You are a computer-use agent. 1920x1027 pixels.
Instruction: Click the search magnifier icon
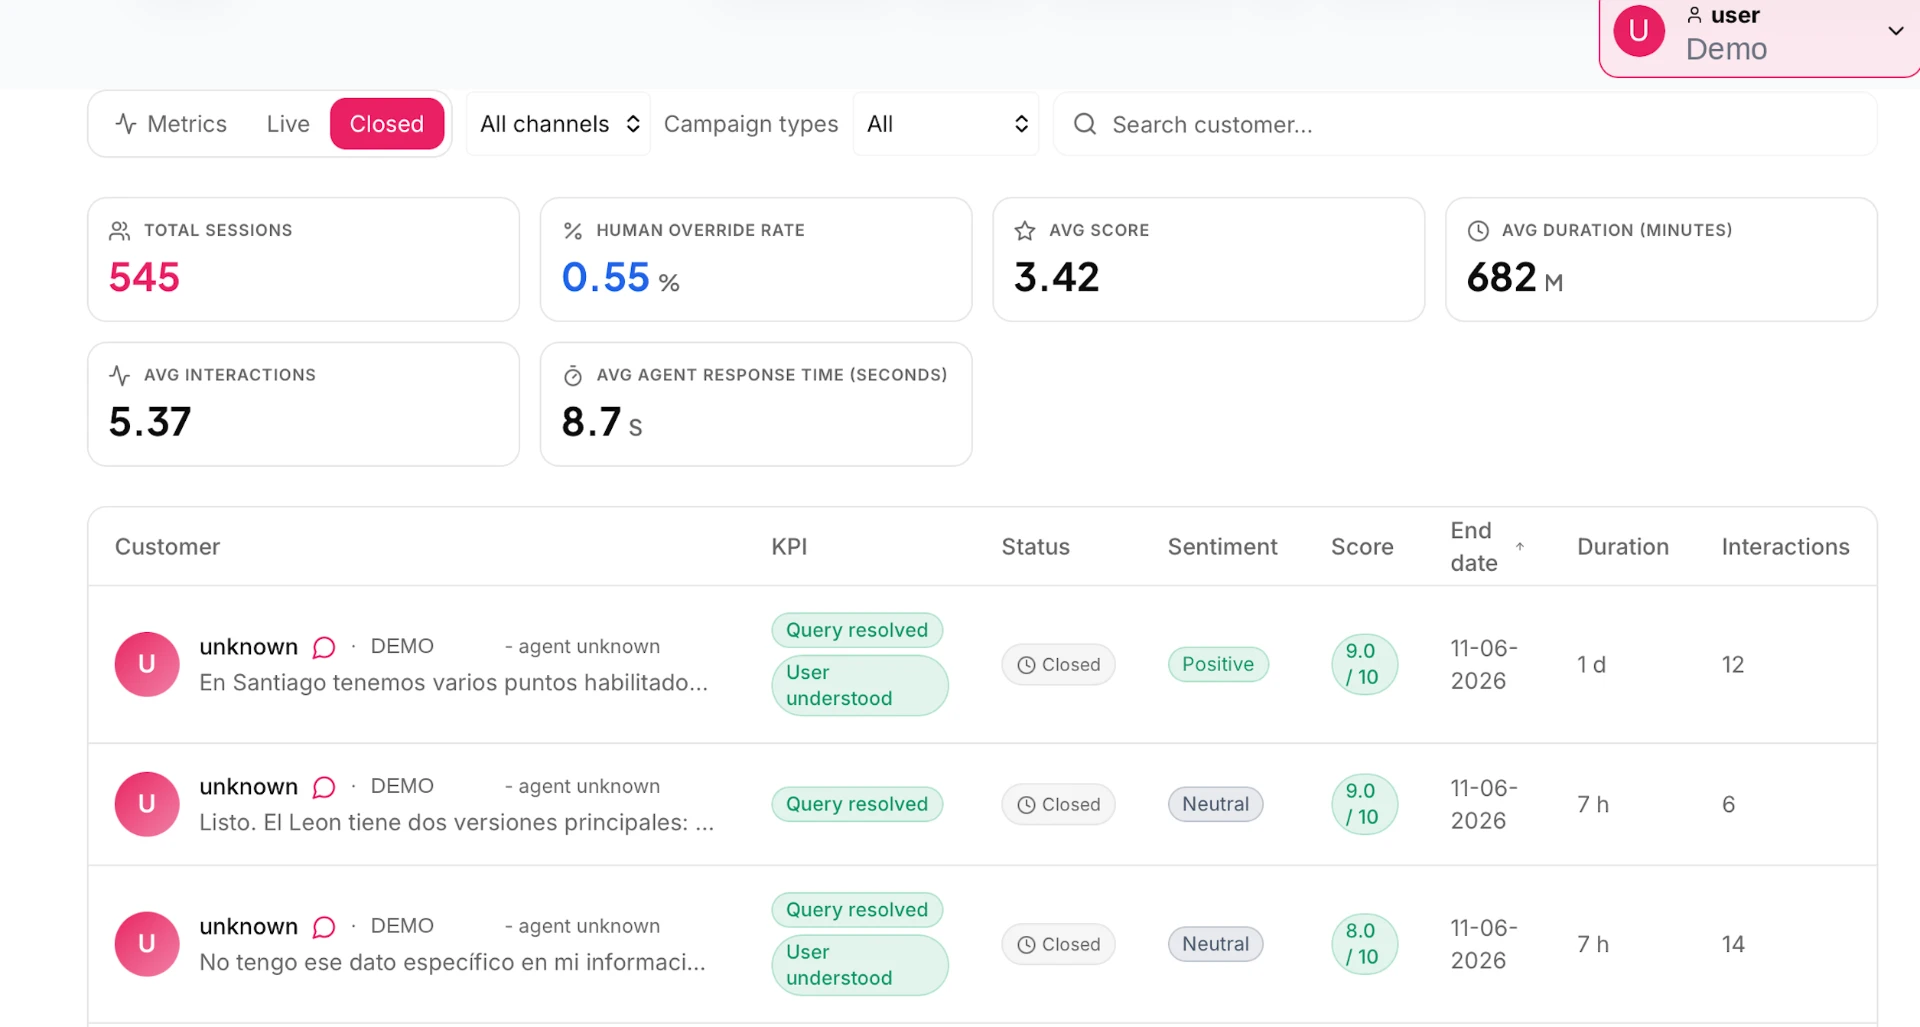point(1085,124)
